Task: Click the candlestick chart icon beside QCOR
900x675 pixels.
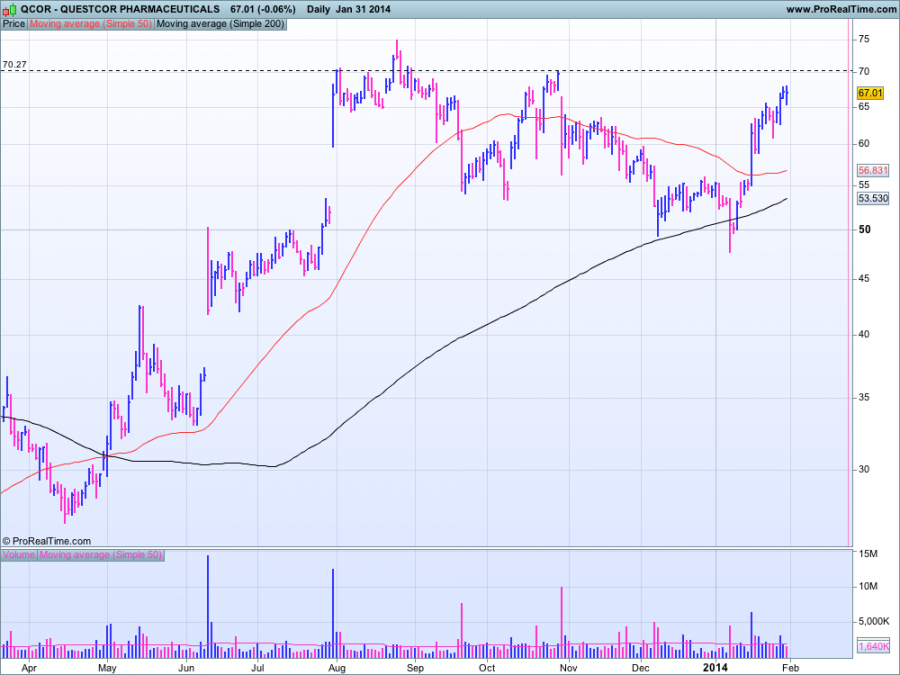Action: pyautogui.click(x=9, y=9)
